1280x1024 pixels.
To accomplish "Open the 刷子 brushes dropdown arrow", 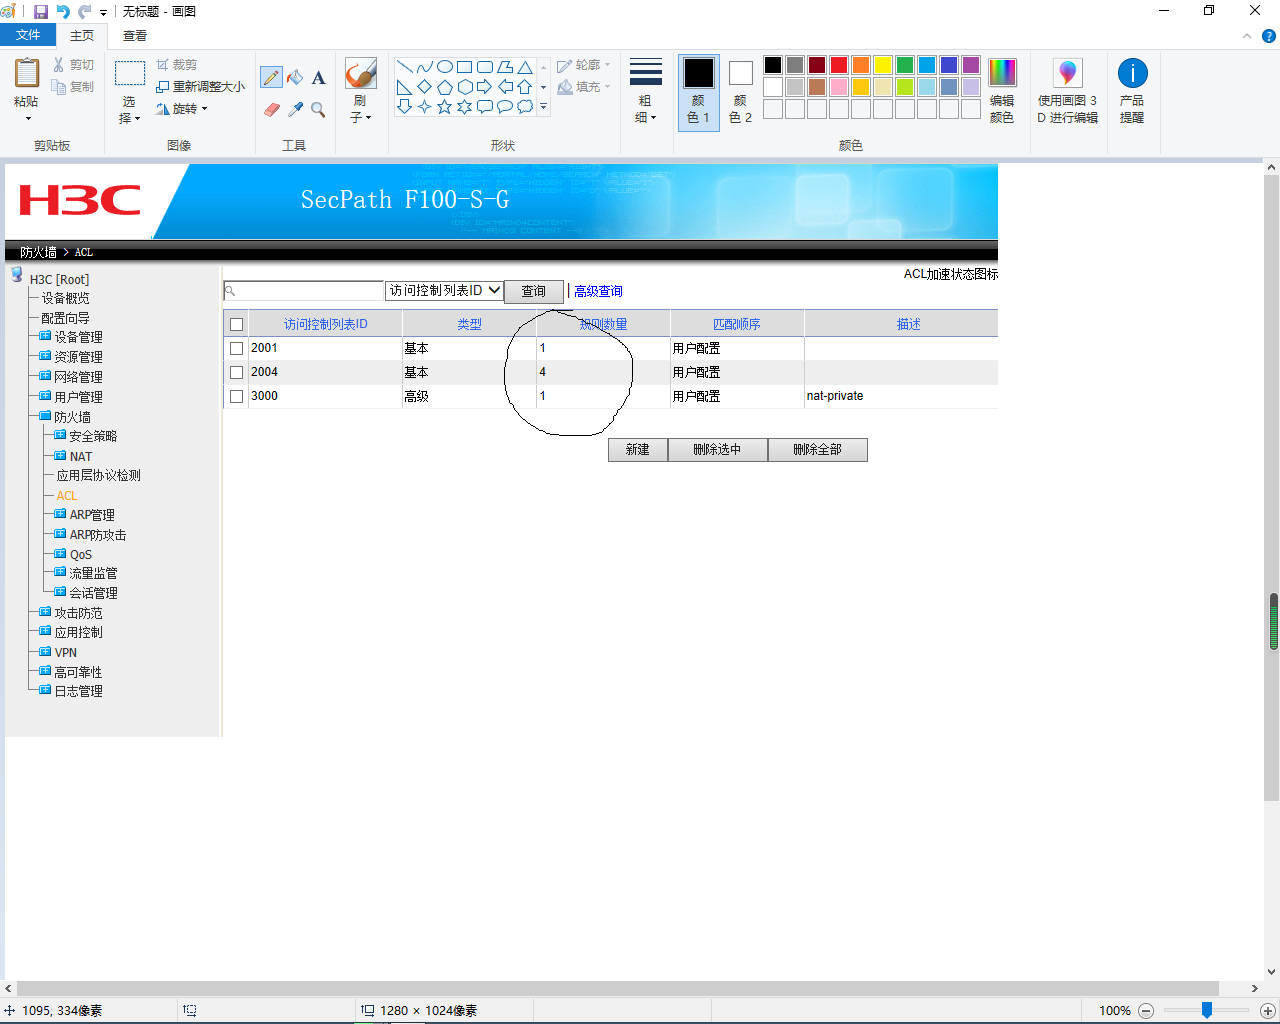I will coord(368,118).
